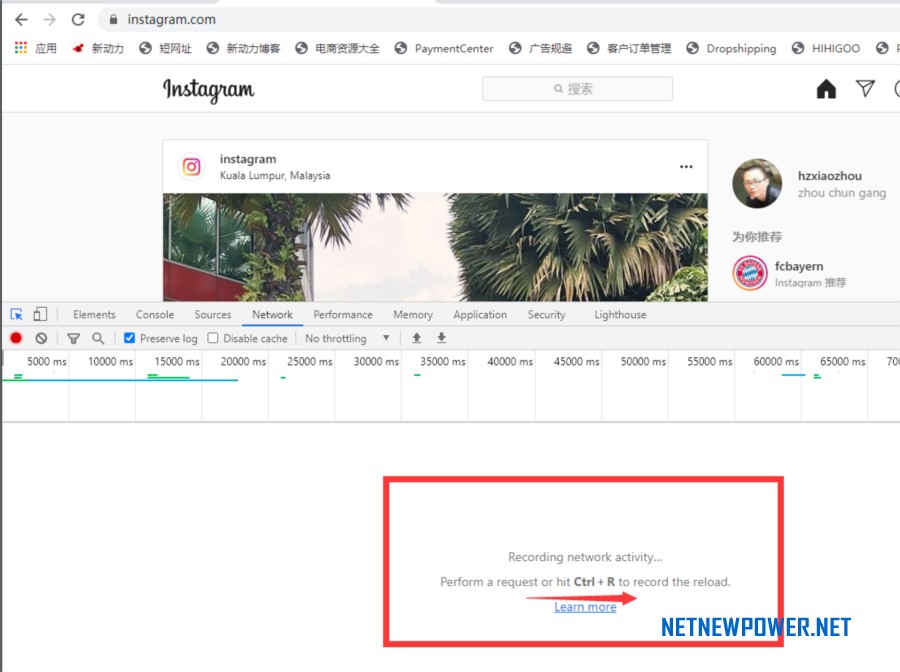
Task: Click the 15000 ms timeline marker
Action: pyautogui.click(x=177, y=362)
